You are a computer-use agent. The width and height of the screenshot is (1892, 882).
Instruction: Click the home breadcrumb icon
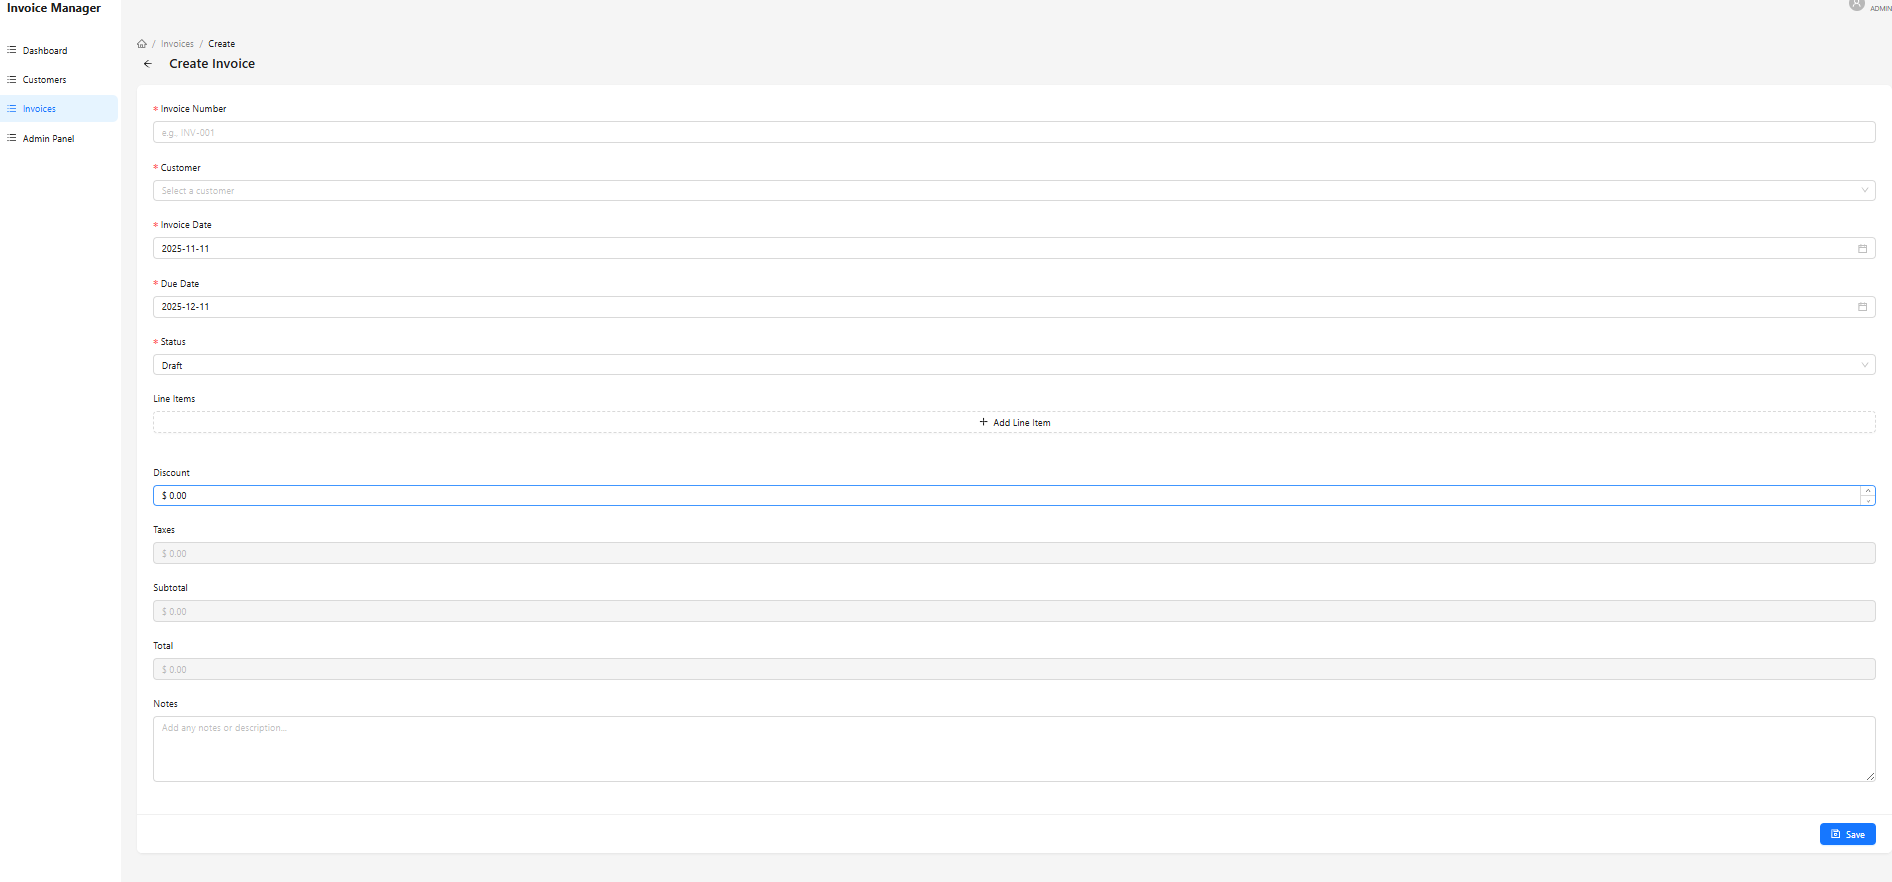tap(142, 44)
